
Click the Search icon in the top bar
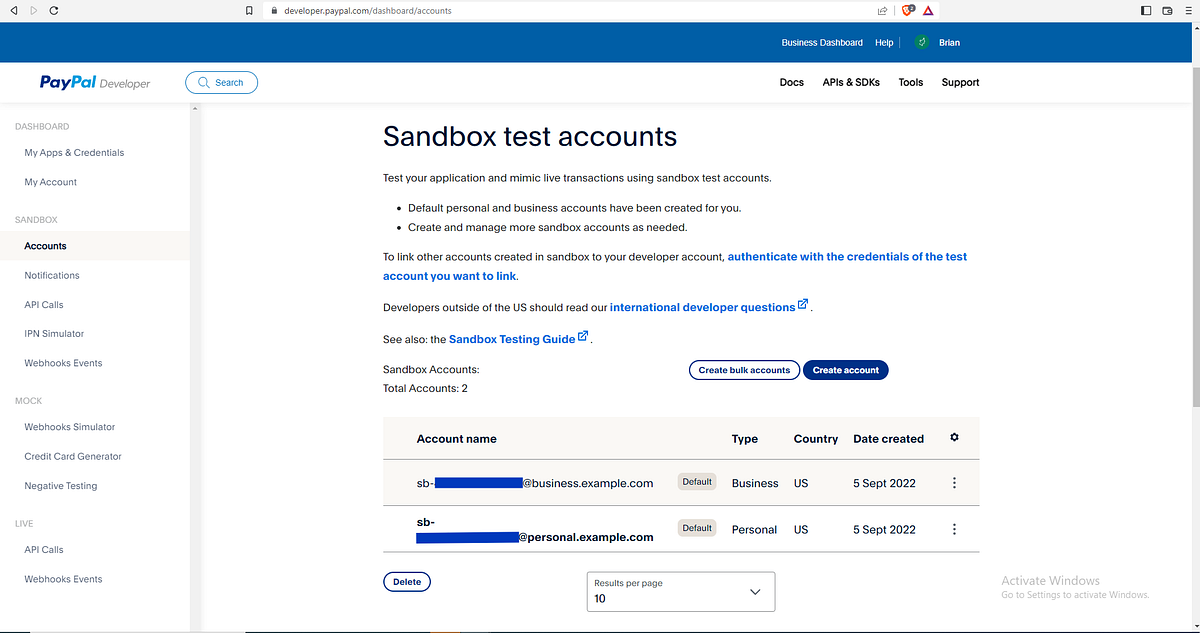(x=205, y=82)
